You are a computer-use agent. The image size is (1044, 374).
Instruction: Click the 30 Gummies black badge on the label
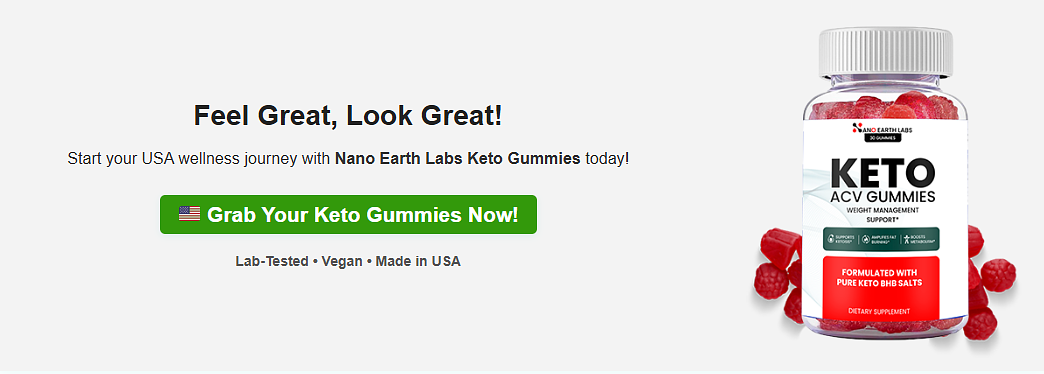tap(883, 138)
